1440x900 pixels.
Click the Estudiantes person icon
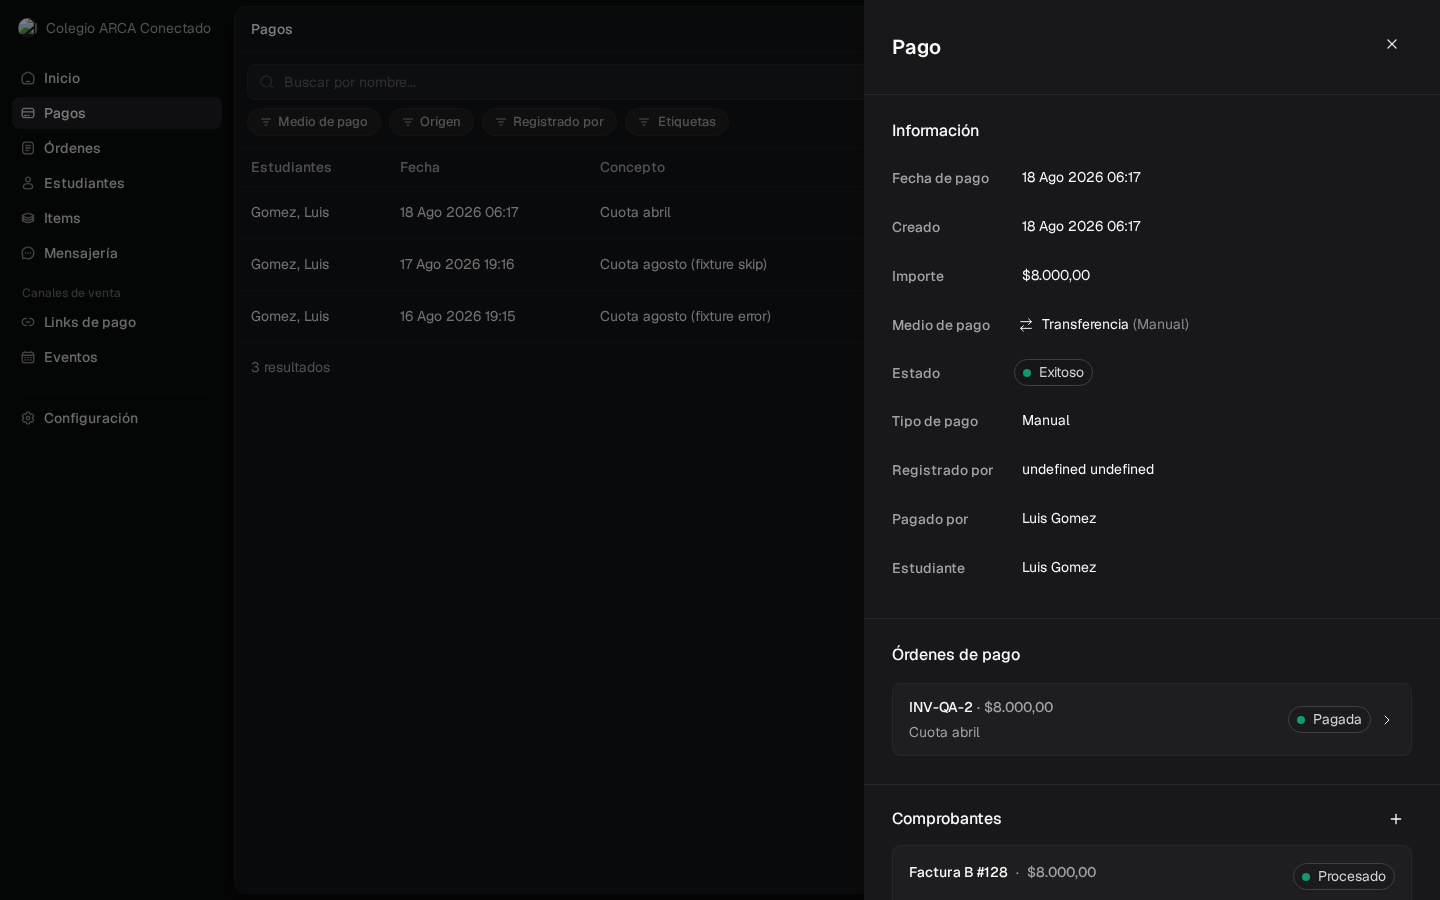point(28,183)
